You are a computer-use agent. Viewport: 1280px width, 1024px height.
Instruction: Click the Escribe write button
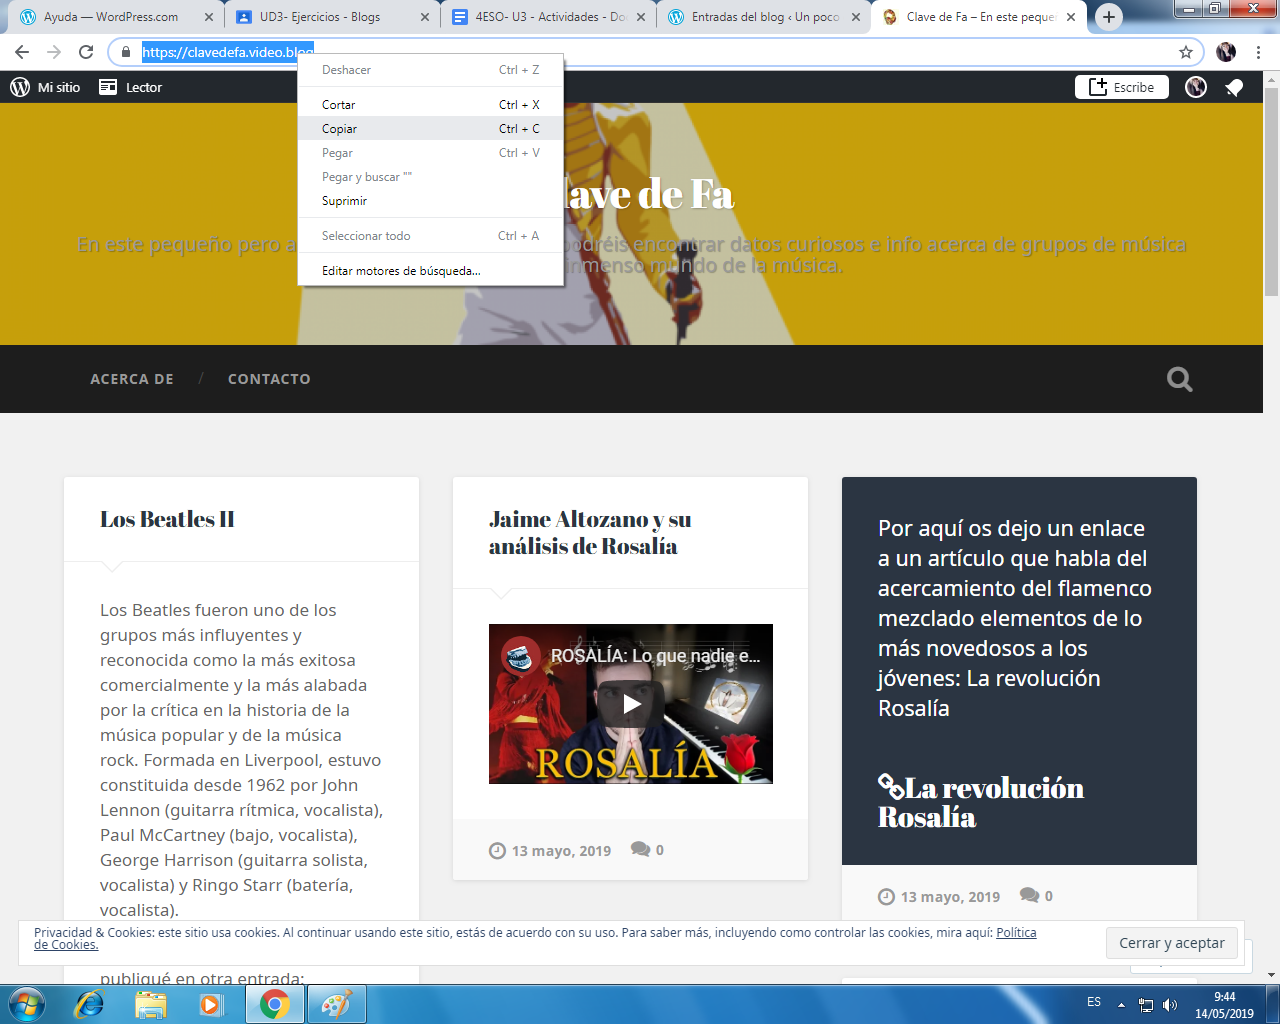point(1121,88)
